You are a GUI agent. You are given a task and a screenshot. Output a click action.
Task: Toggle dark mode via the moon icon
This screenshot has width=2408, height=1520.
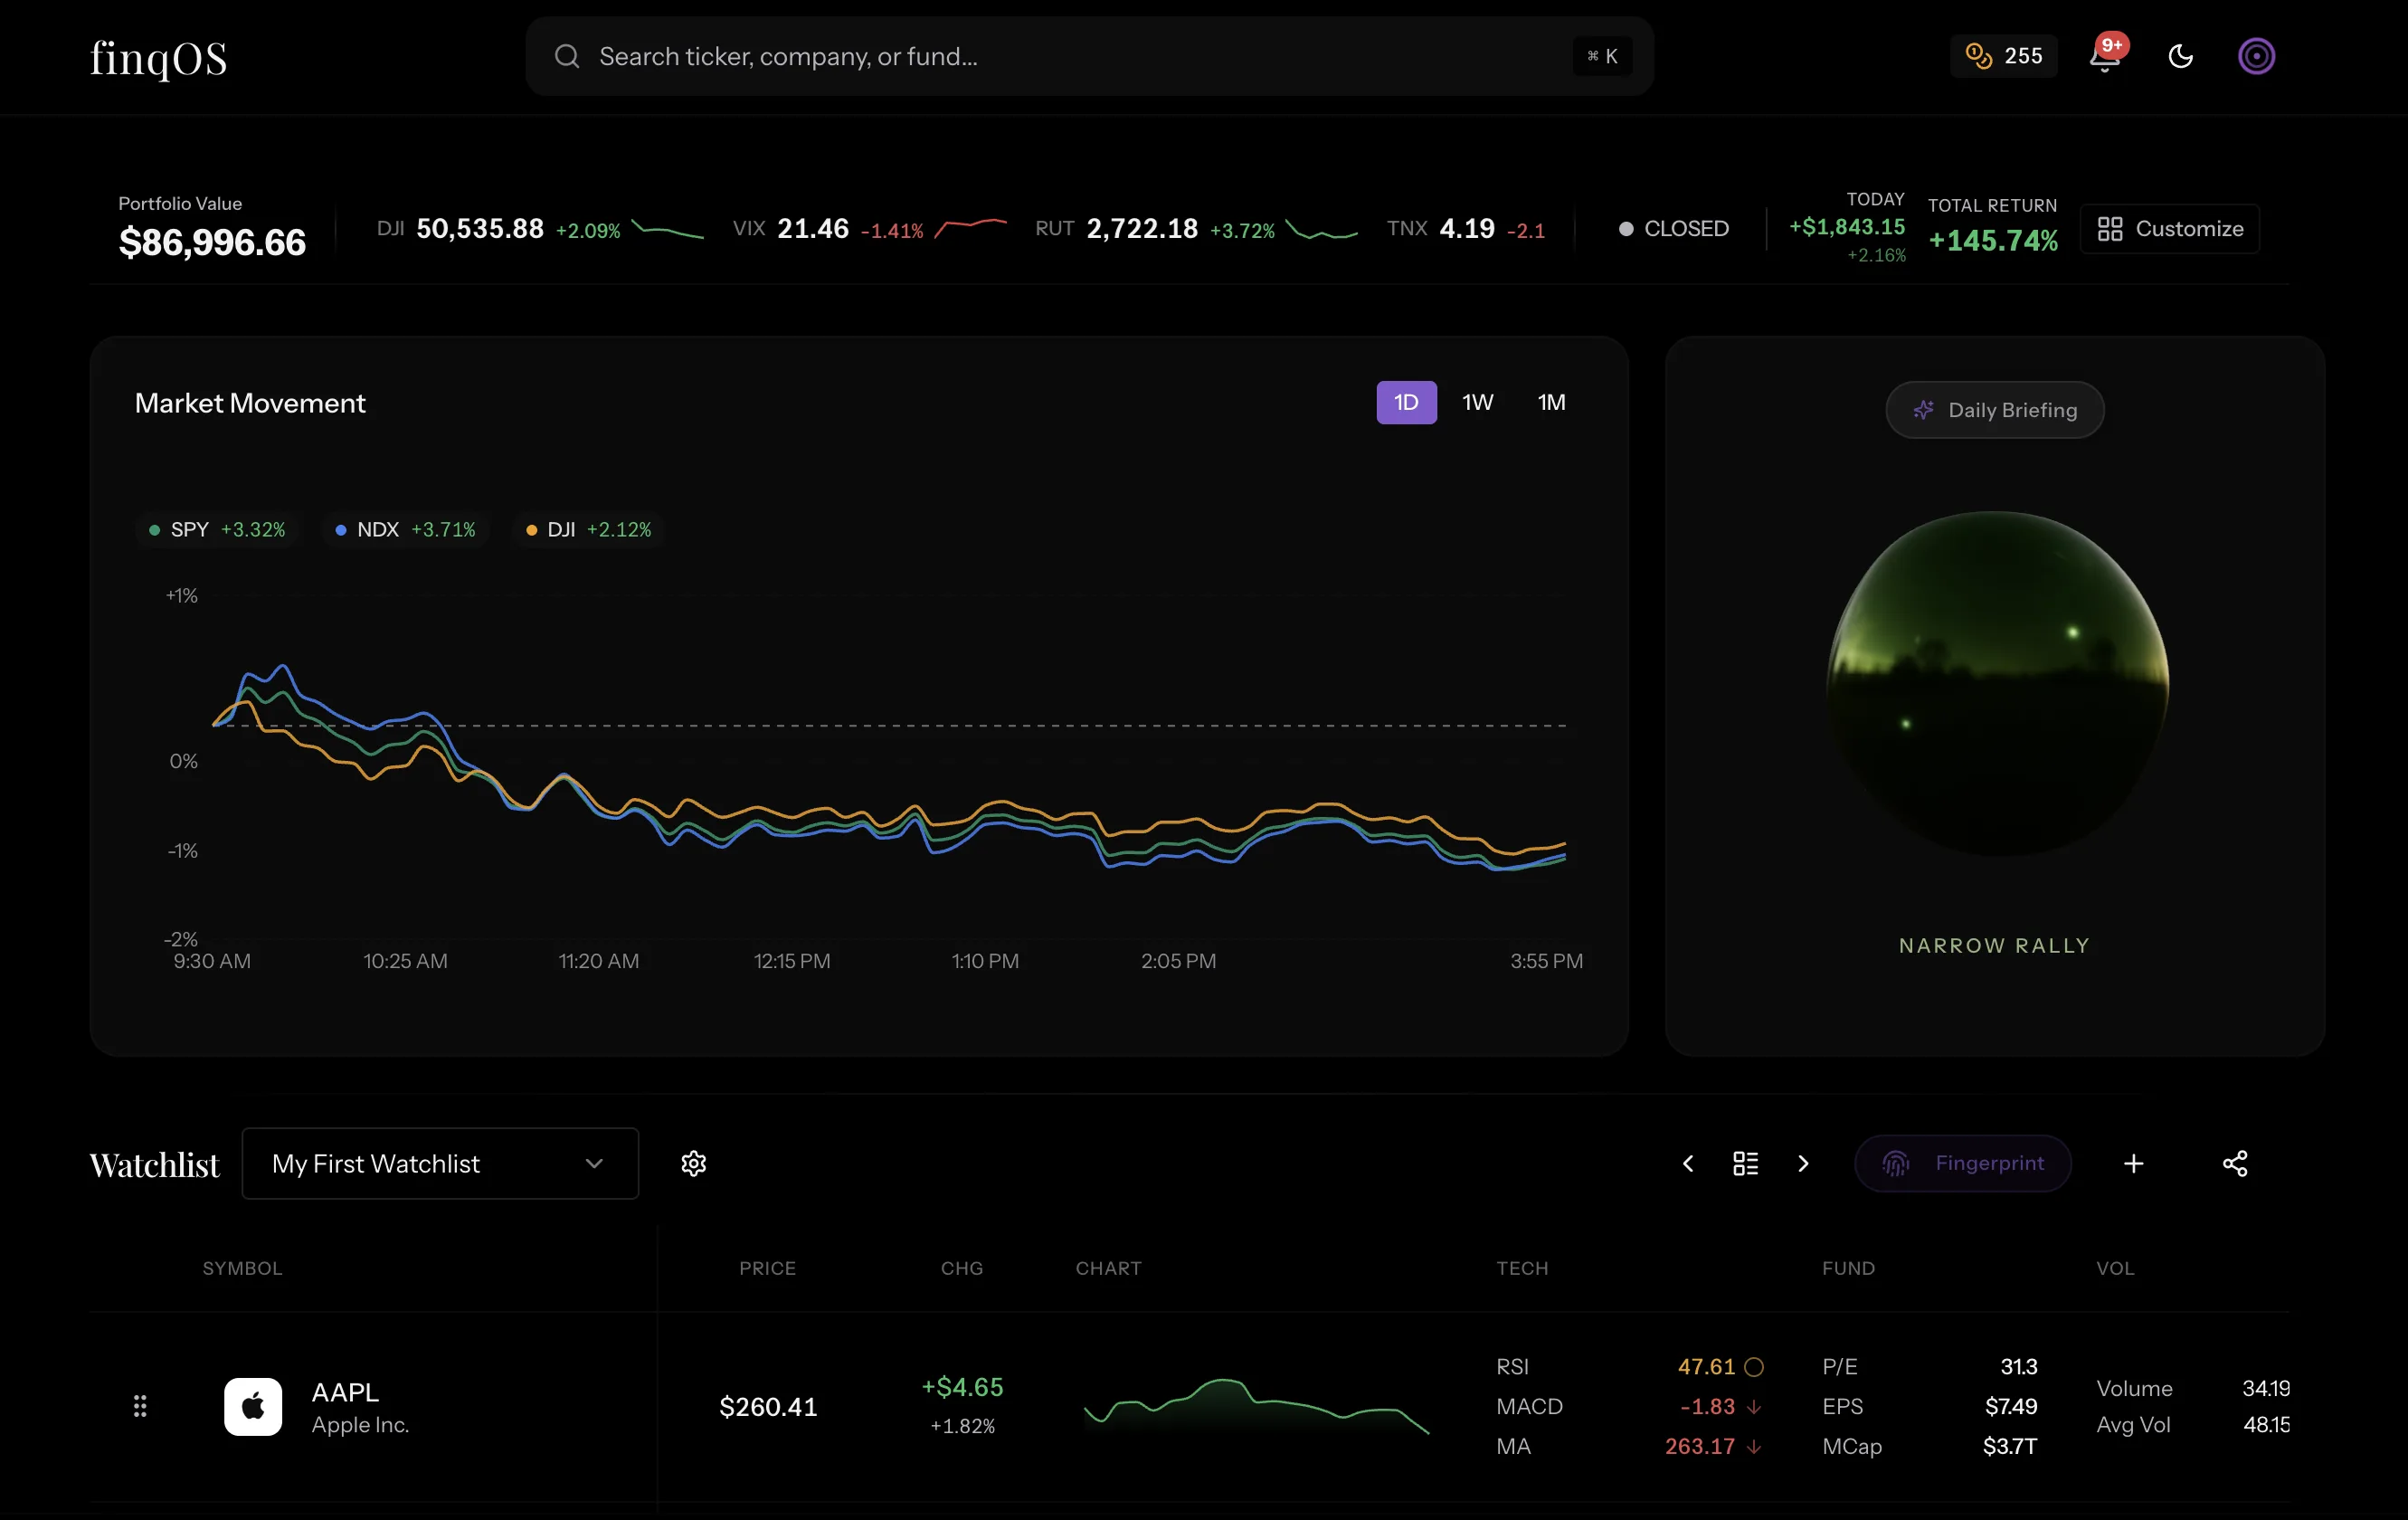[x=2181, y=56]
